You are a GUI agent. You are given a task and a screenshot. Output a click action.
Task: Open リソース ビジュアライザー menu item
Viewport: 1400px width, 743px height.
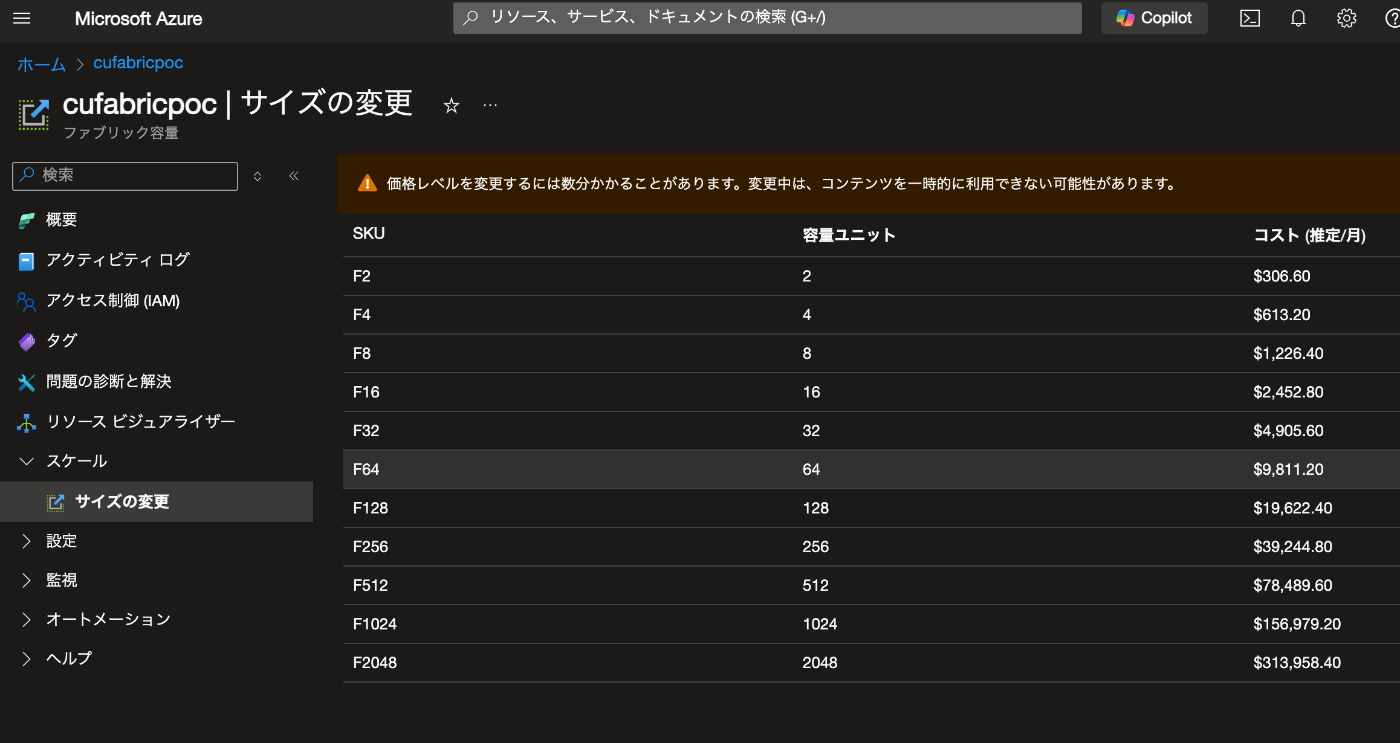click(x=141, y=422)
